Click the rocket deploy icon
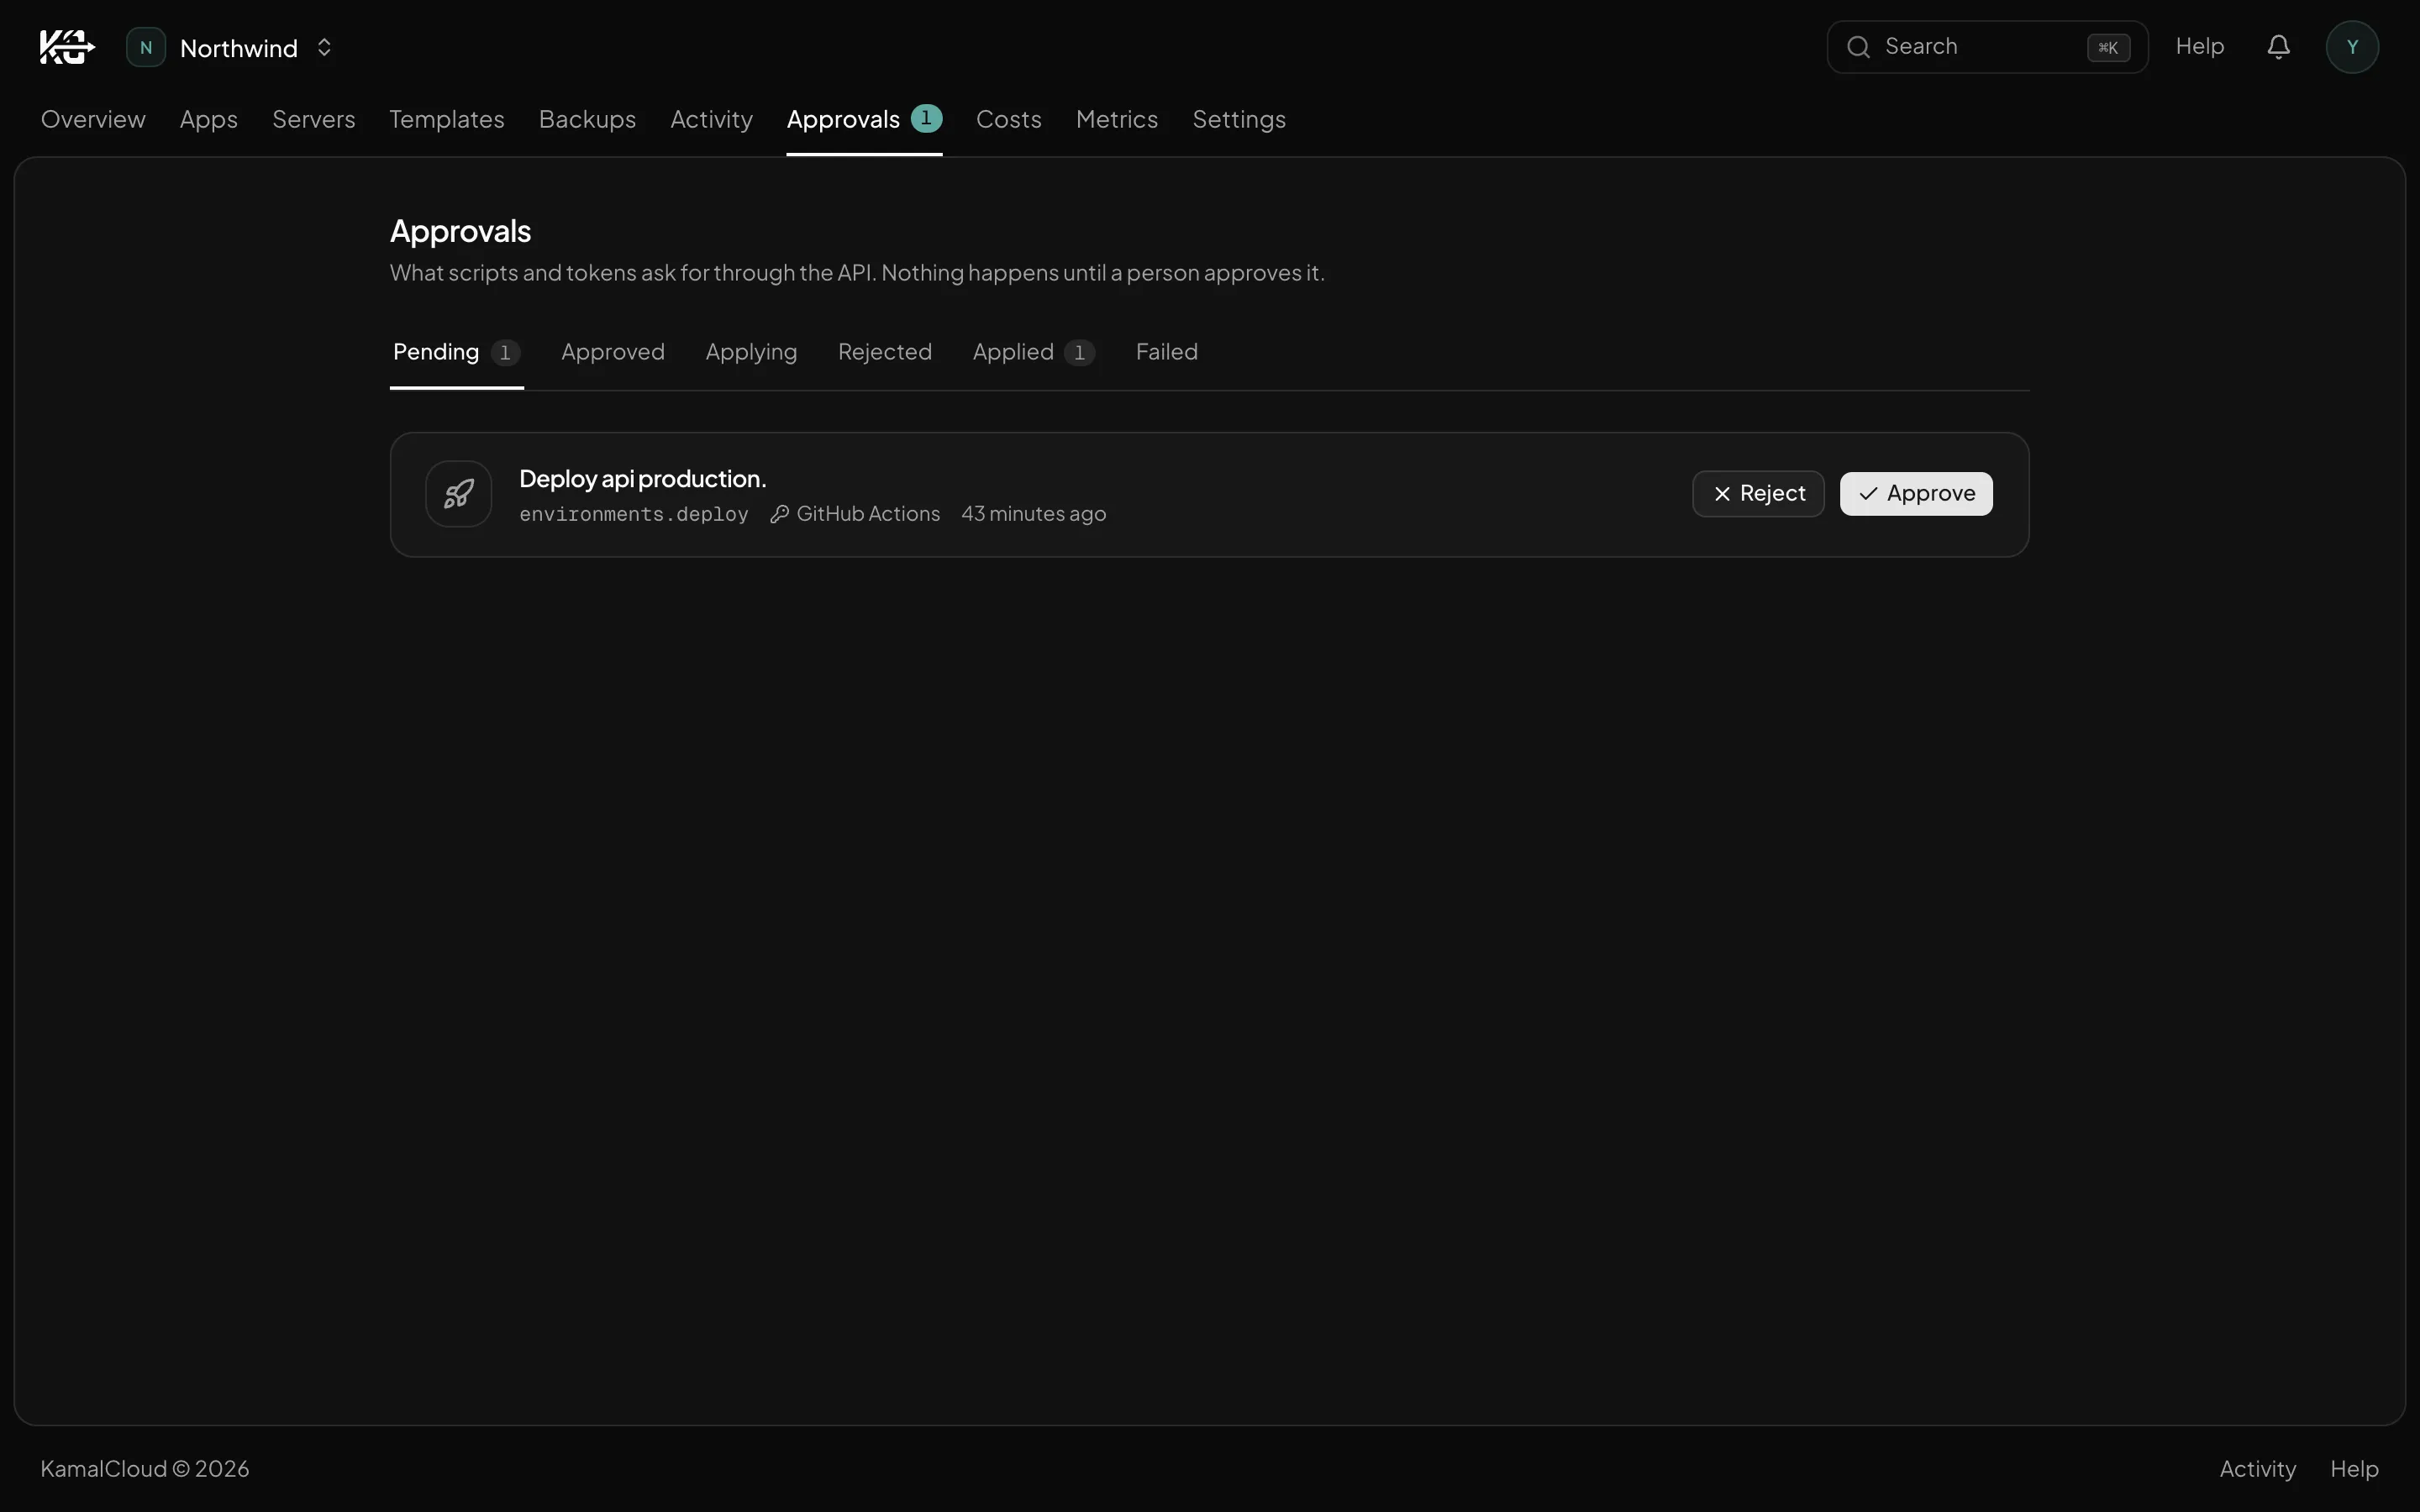The image size is (2420, 1512). pos(459,494)
